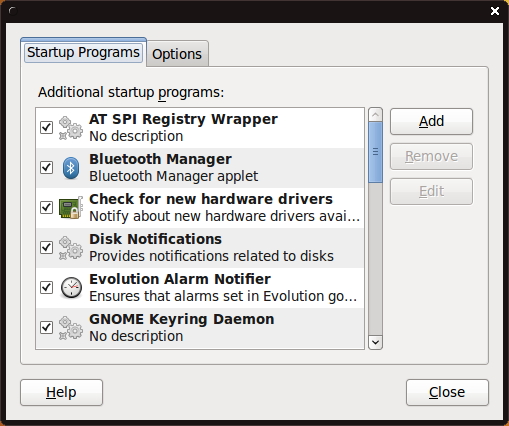Toggle Check for new hardware drivers checkbox
Screen dimensions: 509x426
[x=46, y=207]
